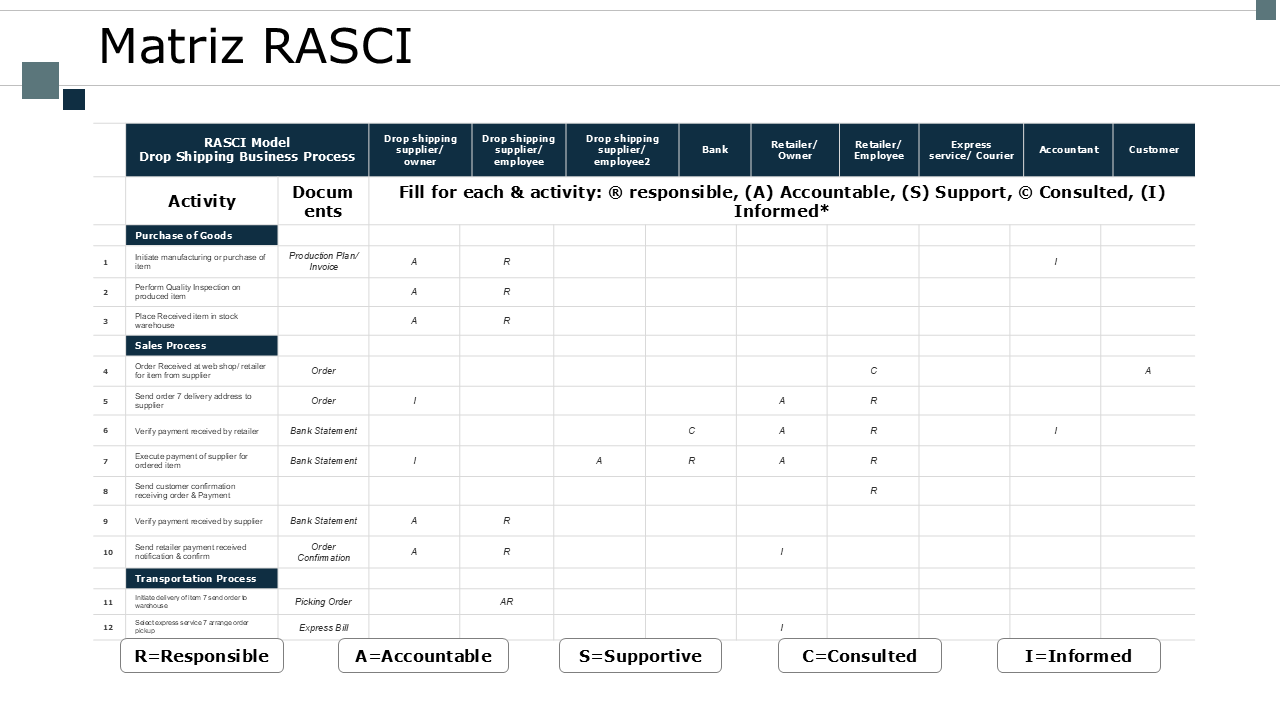Select the "Customer" column header
Screen dimensions: 1280x720
pos(1154,150)
